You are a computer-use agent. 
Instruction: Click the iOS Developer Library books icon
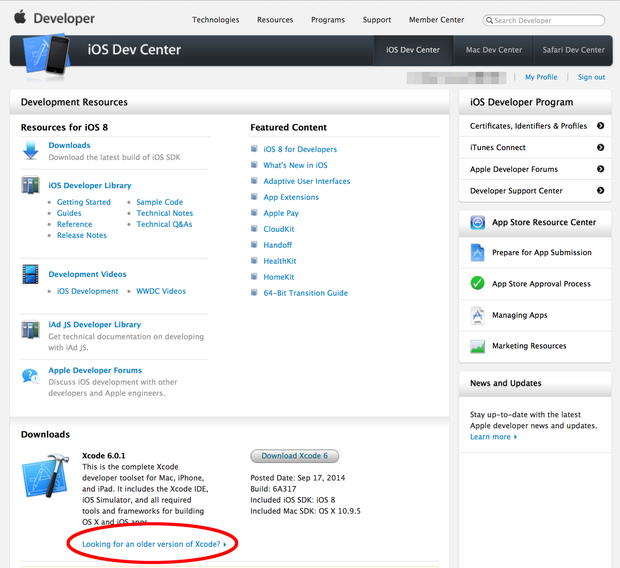pos(30,185)
